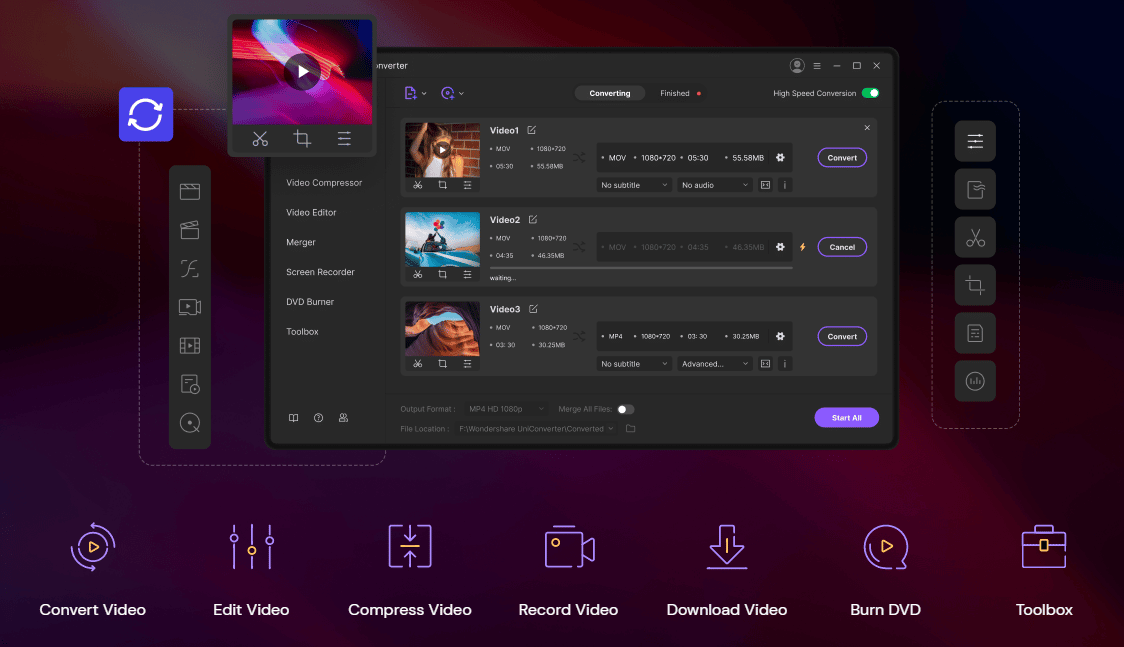Disable the High Speed Conversion toggle
This screenshot has height=647, width=1124.
coord(870,93)
